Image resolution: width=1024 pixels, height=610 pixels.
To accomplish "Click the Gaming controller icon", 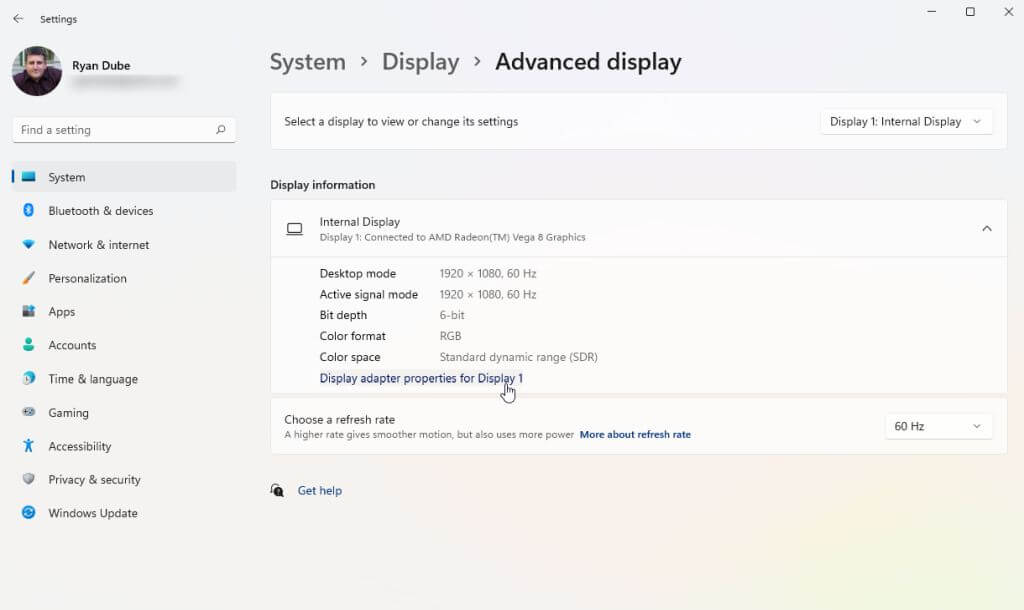I will [x=29, y=412].
